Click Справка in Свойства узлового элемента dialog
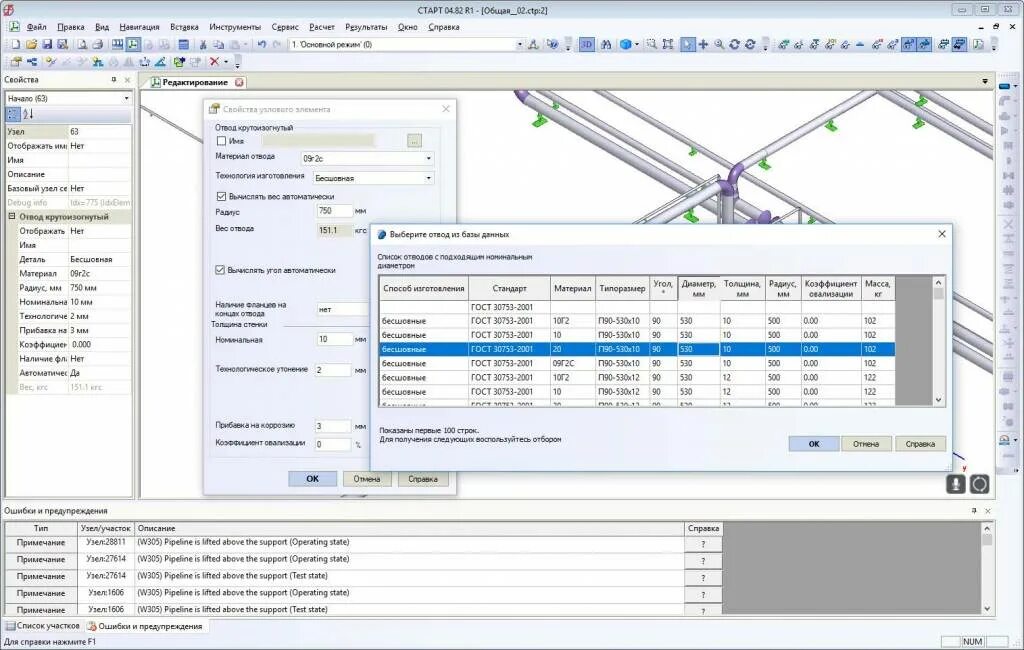 (x=423, y=479)
